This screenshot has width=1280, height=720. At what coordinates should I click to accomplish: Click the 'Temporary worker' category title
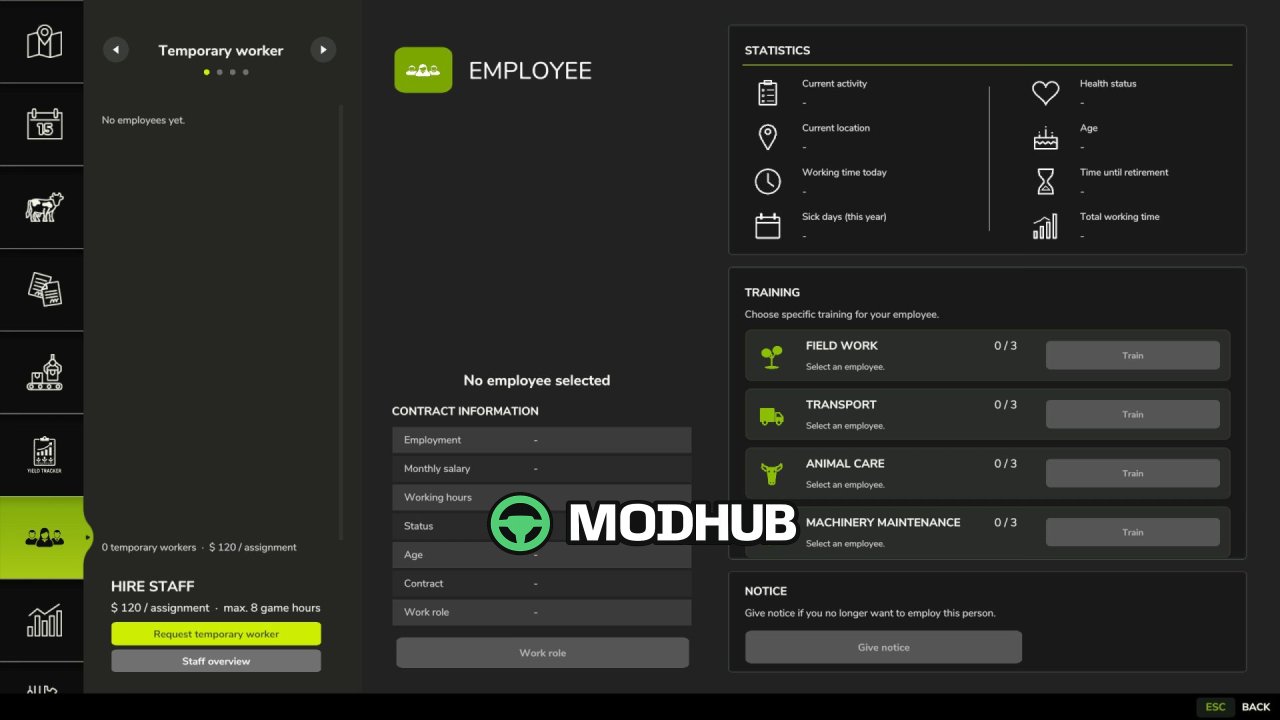220,50
